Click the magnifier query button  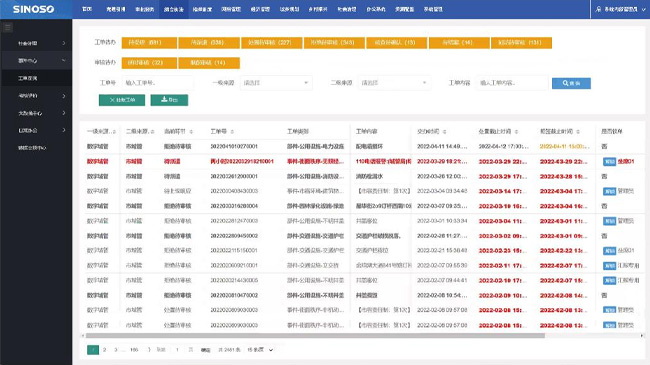pyautogui.click(x=571, y=83)
